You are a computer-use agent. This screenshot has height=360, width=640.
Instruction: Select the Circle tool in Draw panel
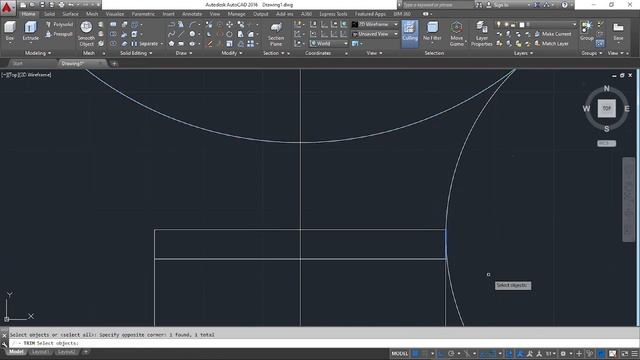192,34
